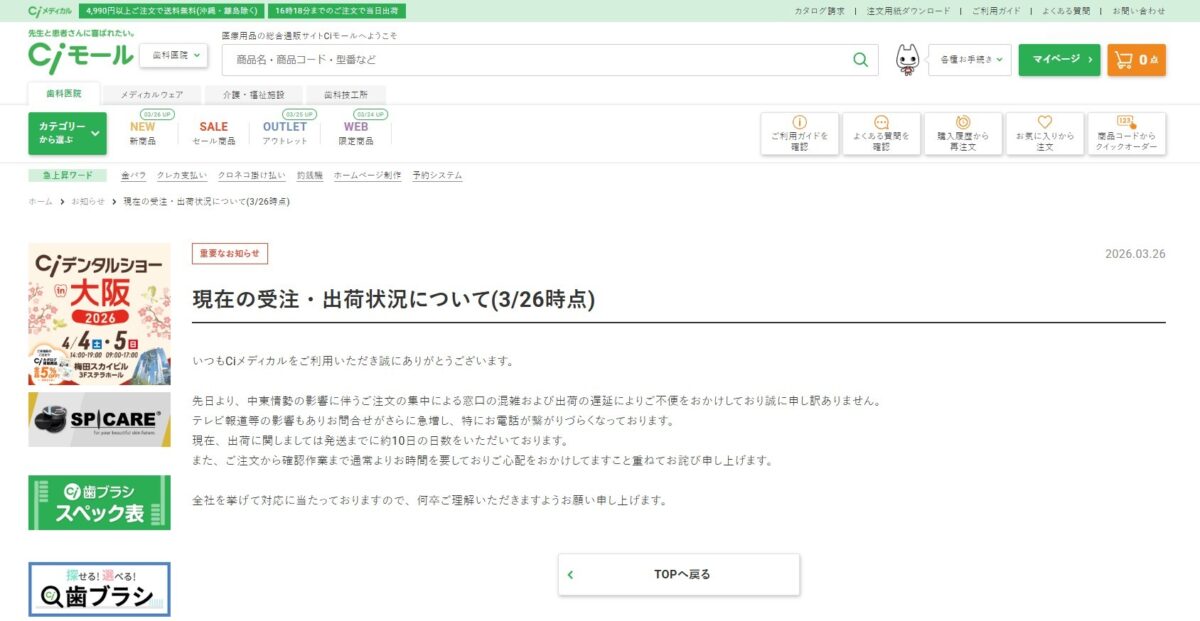This screenshot has height=621, width=1200.
Task: Reorder from purchase history icon
Action: (963, 133)
